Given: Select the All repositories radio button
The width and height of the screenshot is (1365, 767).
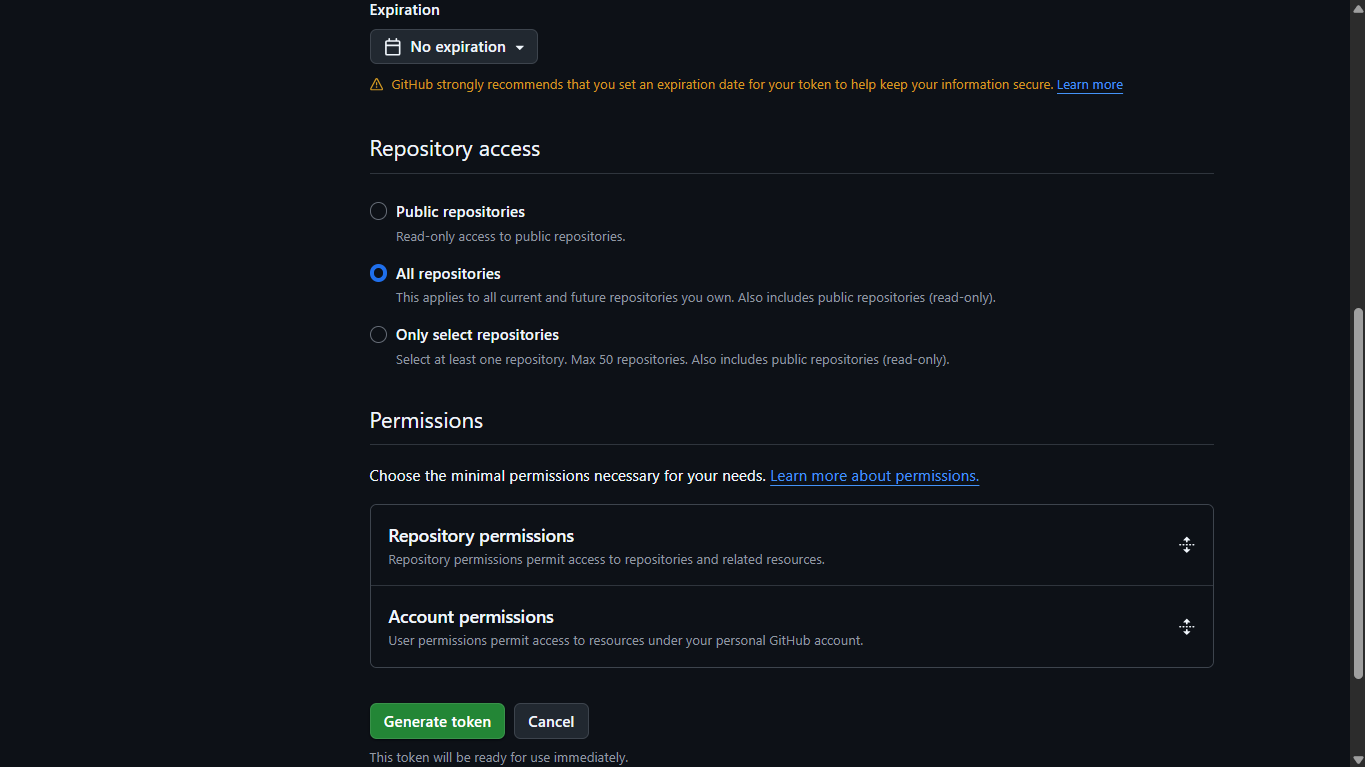Looking at the screenshot, I should pos(378,273).
